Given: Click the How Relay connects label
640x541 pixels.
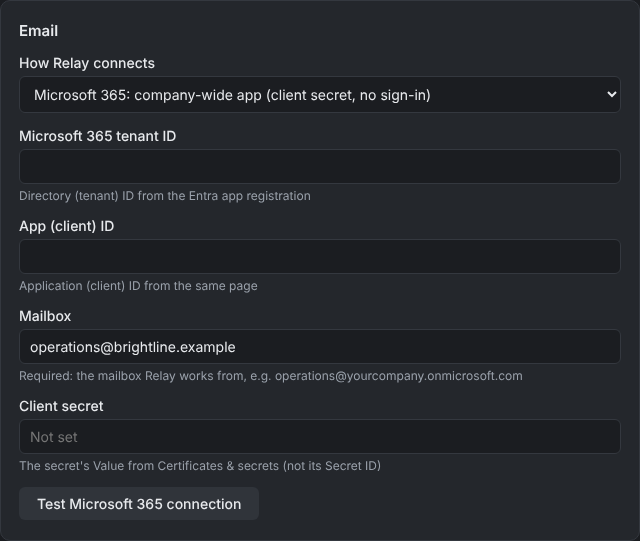Looking at the screenshot, I should (x=87, y=63).
